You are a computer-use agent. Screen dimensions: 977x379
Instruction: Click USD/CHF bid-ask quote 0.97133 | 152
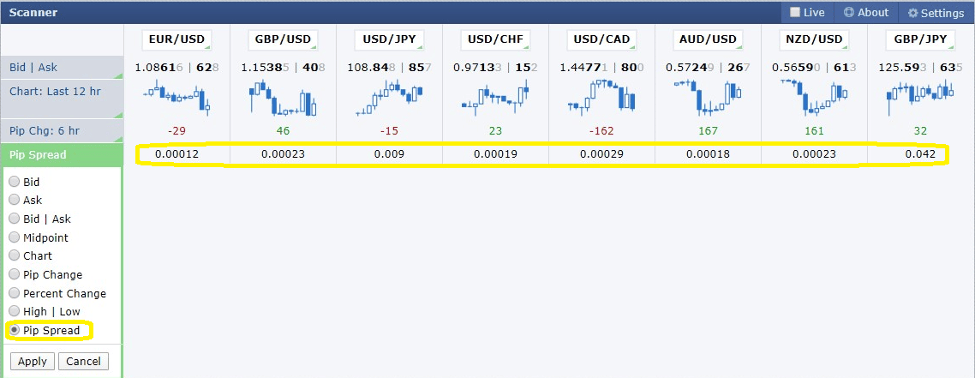click(495, 67)
